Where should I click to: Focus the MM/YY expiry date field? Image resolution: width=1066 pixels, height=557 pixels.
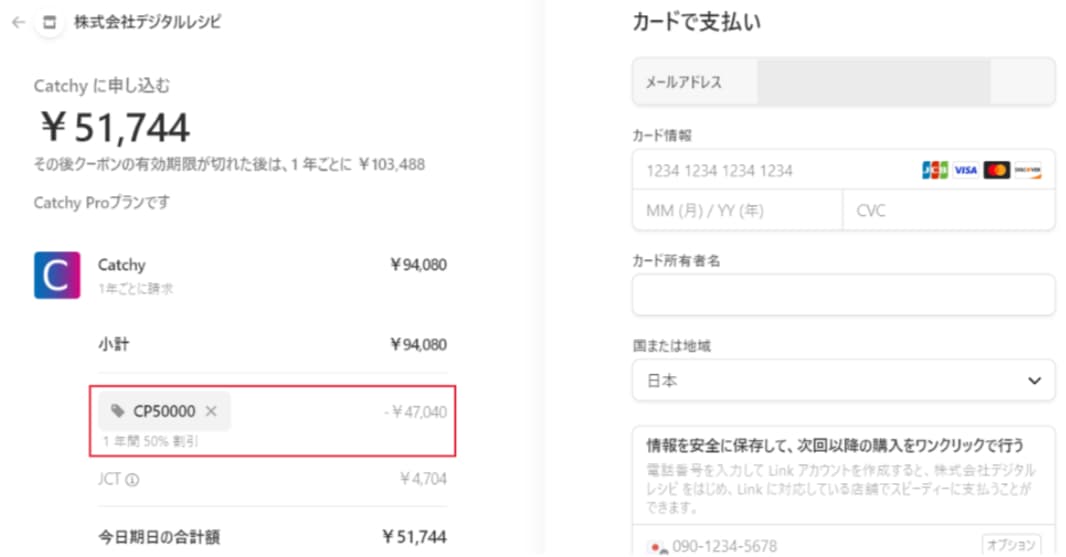point(738,210)
